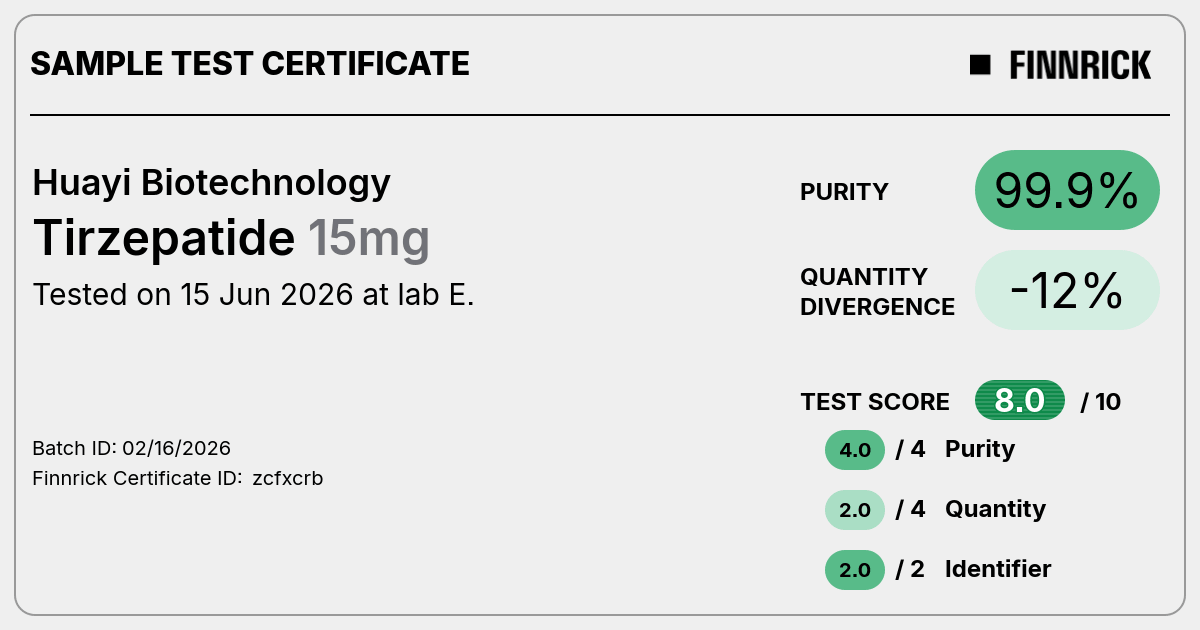
Task: Click the 2.0 identifier score pill
Action: [x=855, y=570]
